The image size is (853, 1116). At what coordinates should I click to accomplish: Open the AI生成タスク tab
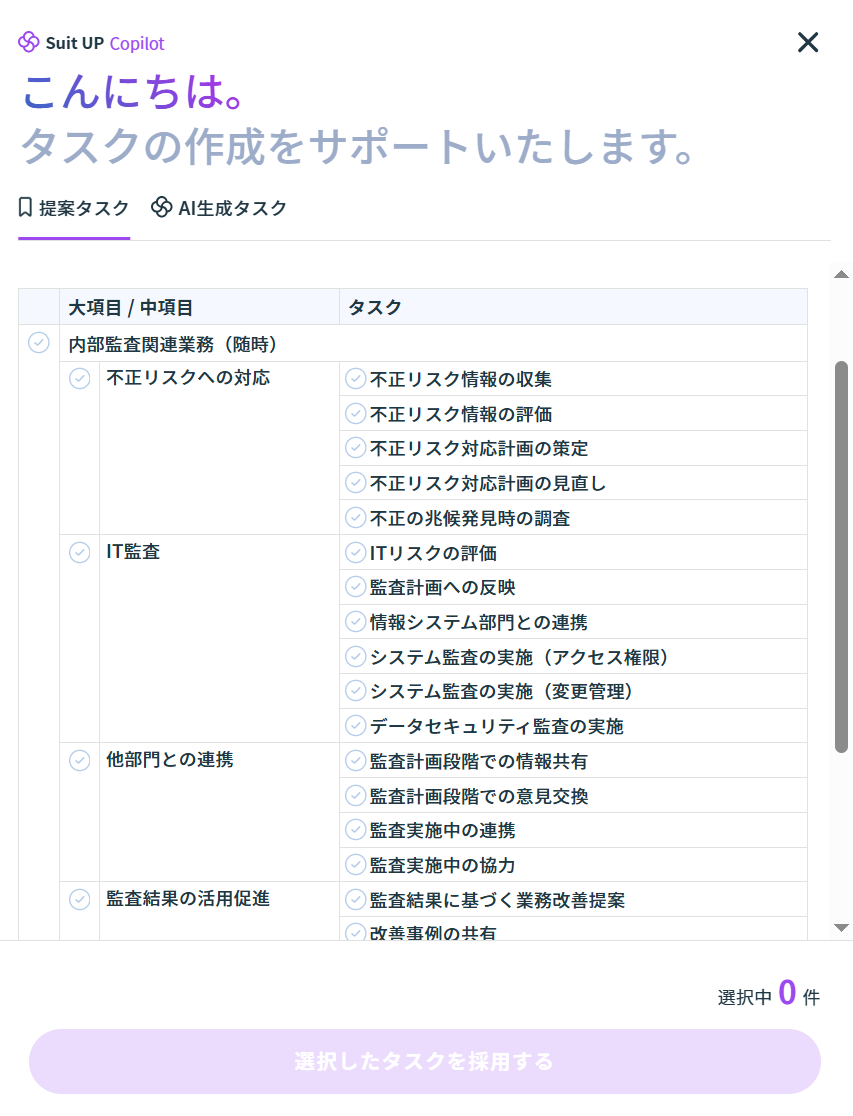click(219, 208)
